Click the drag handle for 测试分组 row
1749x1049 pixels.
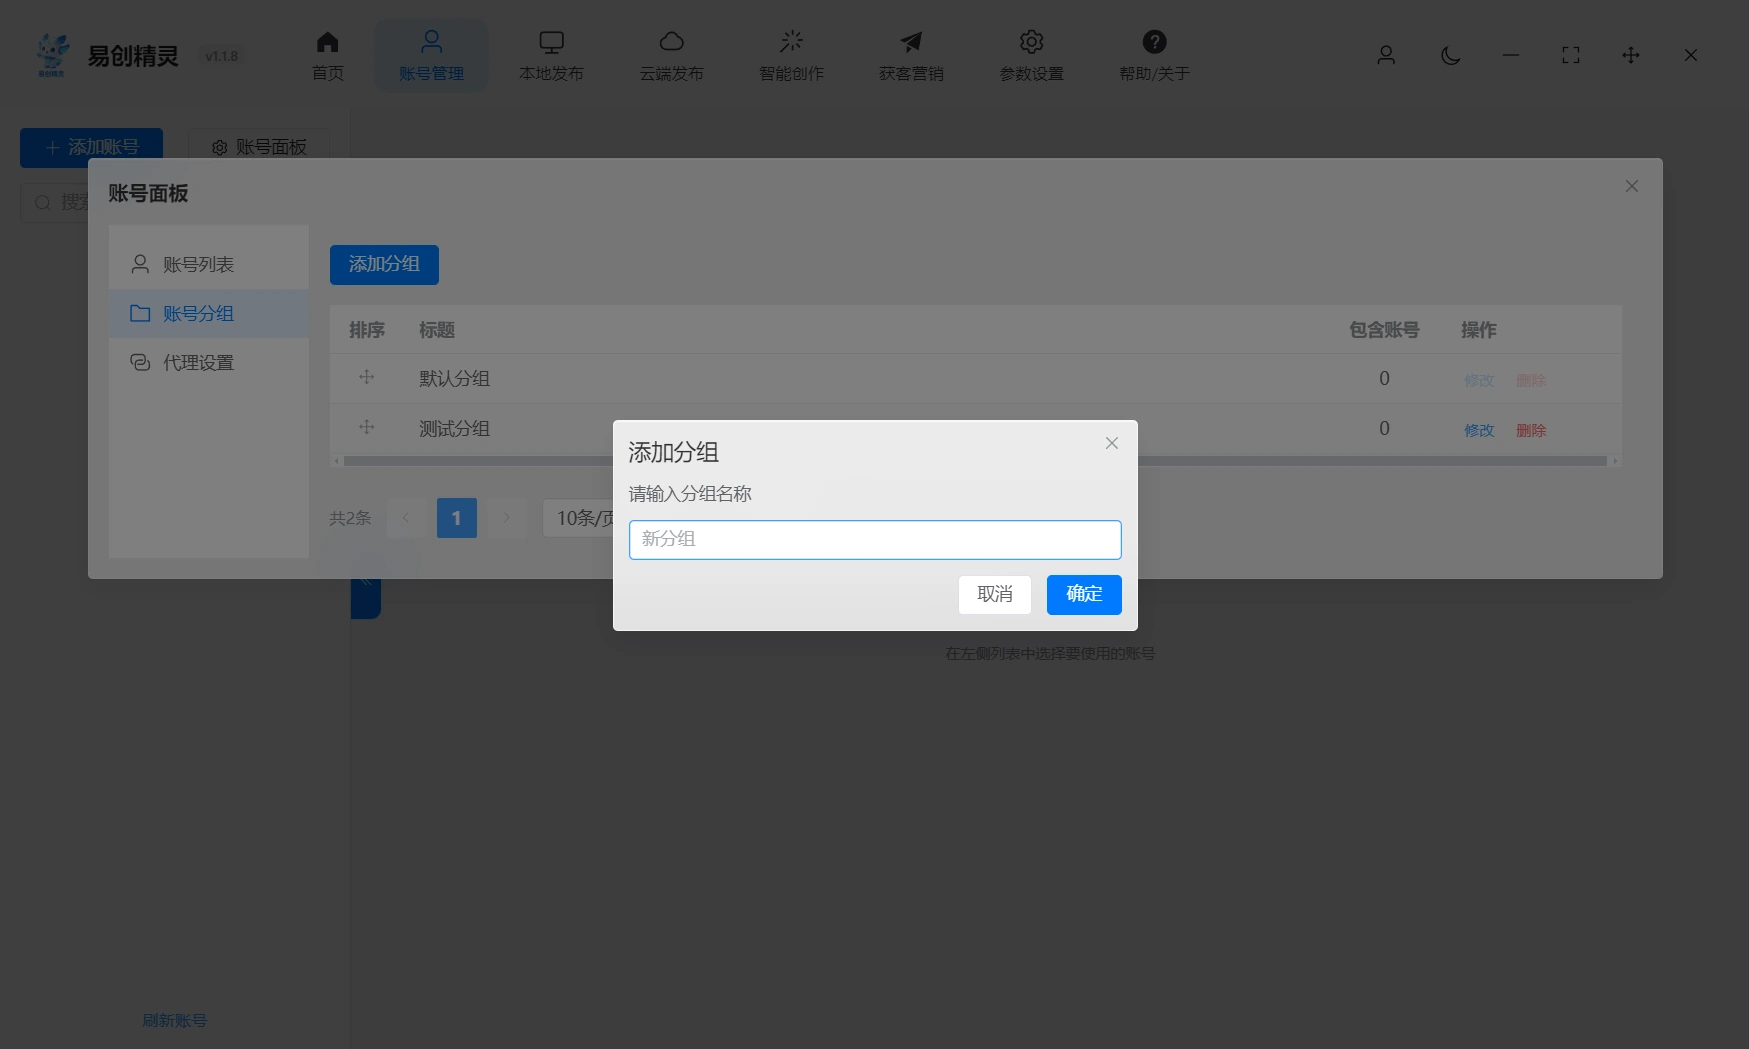pos(367,427)
